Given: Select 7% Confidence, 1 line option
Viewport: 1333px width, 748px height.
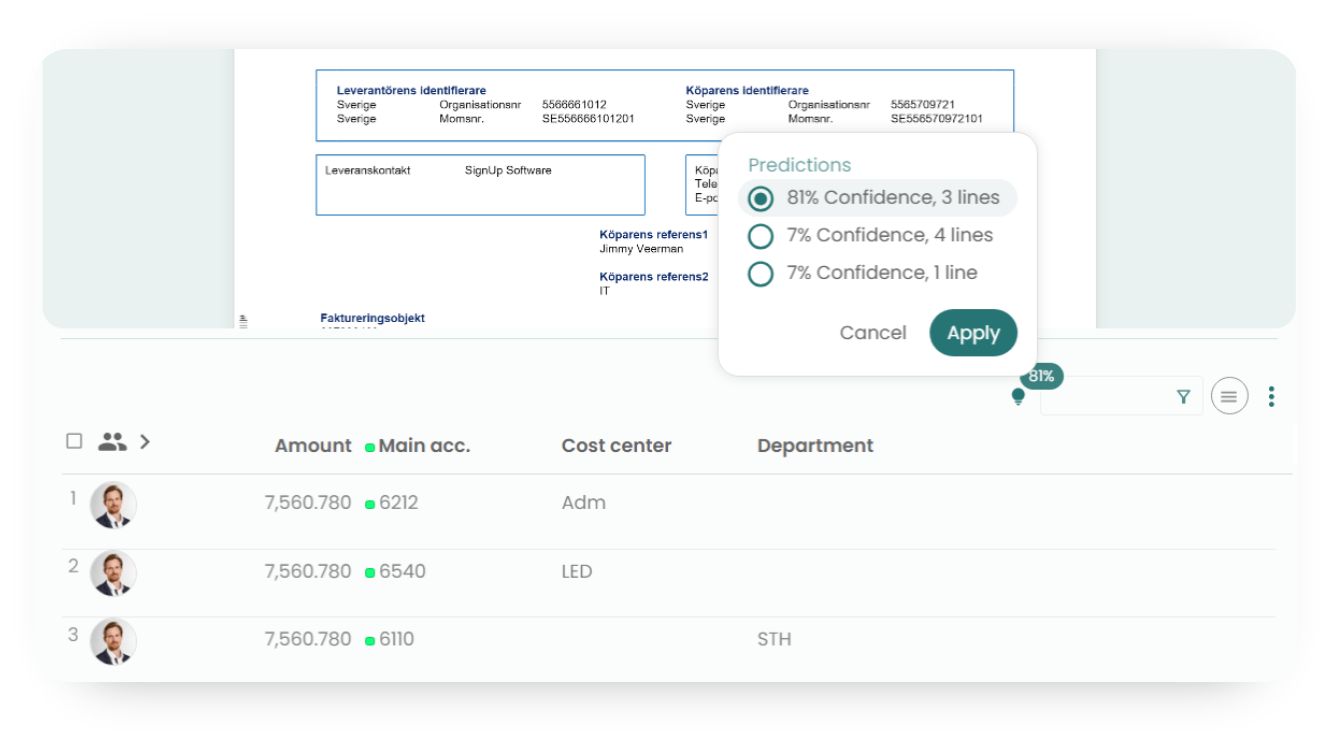Looking at the screenshot, I should coord(862,273).
